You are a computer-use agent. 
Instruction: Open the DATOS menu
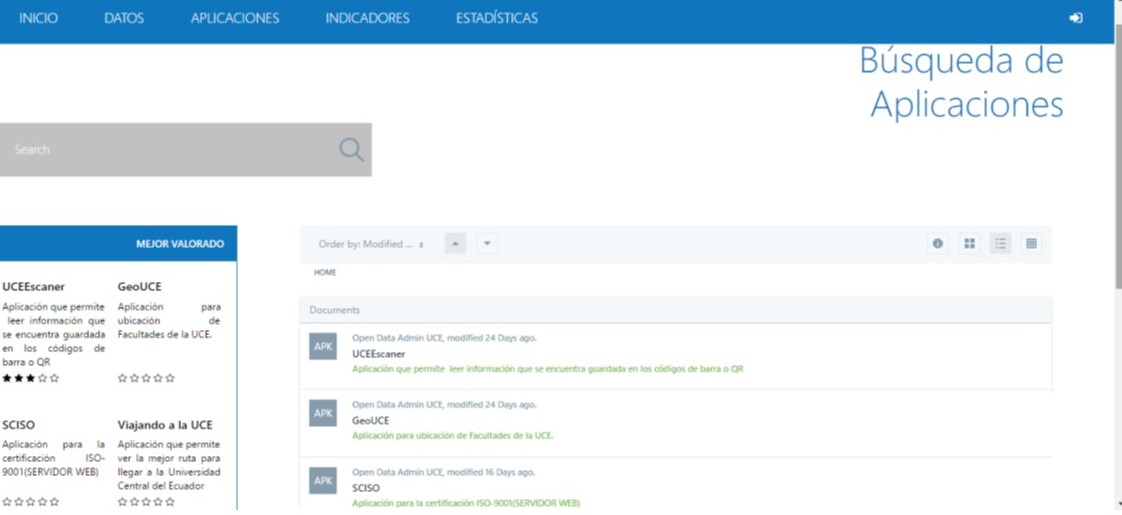pos(124,18)
